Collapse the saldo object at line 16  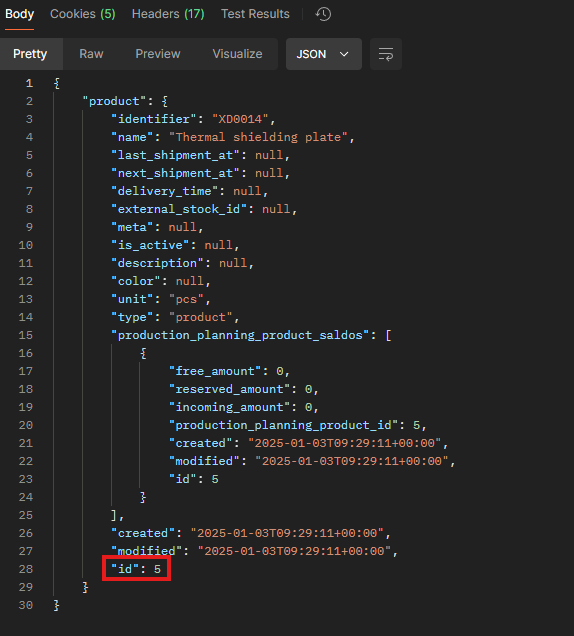[x=143, y=353]
